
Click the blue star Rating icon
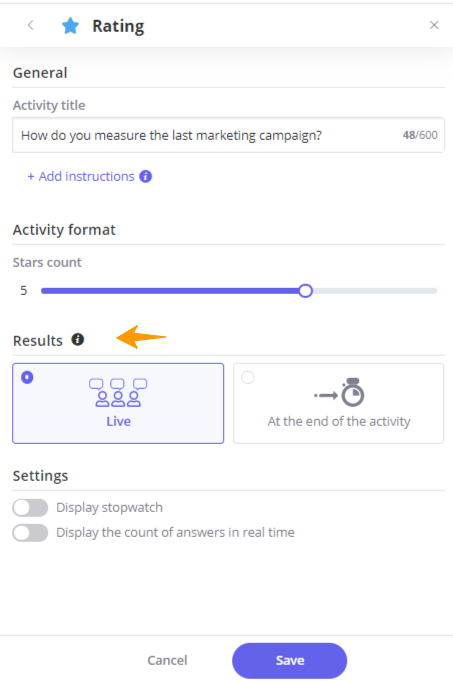point(70,26)
